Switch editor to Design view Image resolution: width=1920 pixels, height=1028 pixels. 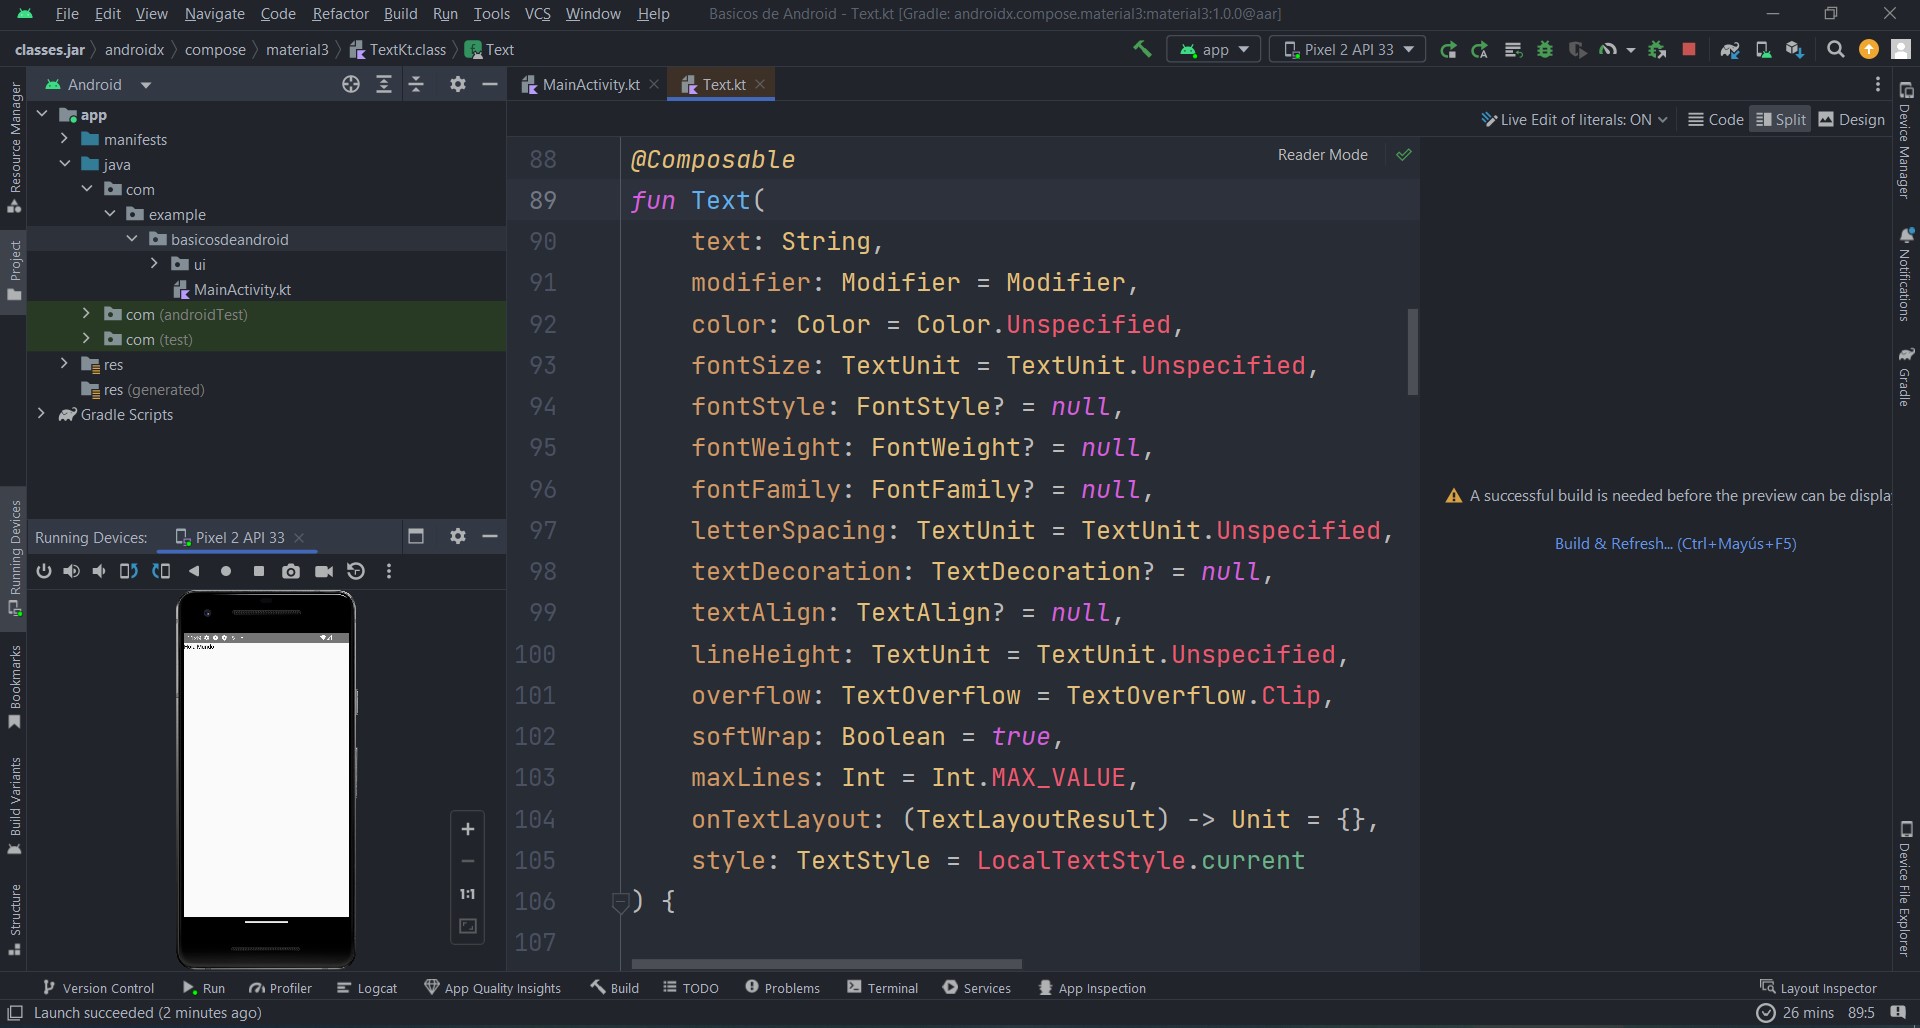click(x=1851, y=120)
